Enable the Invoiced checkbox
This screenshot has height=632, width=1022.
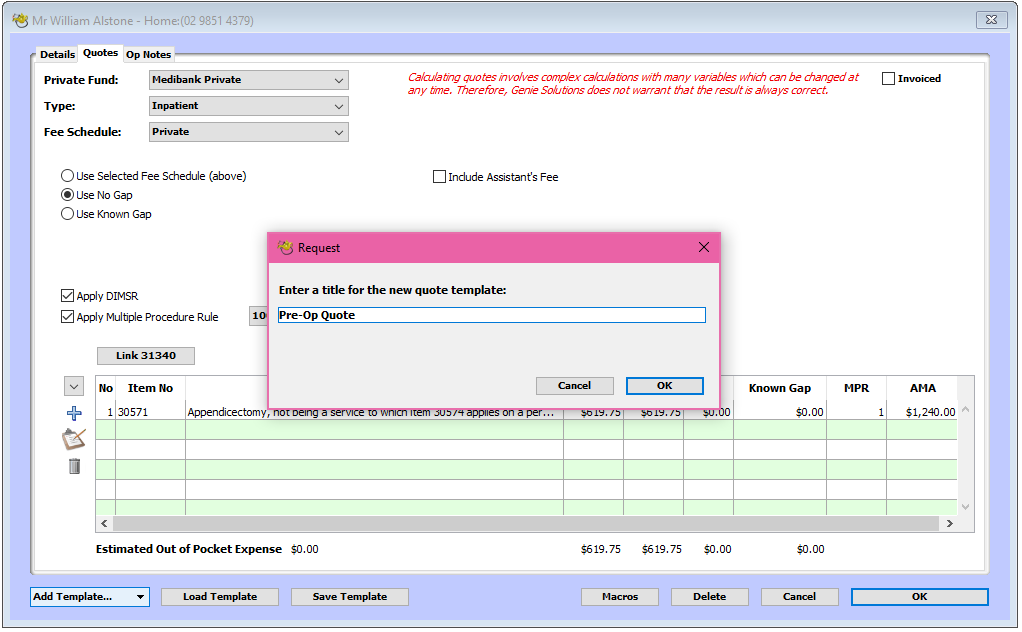click(x=888, y=78)
